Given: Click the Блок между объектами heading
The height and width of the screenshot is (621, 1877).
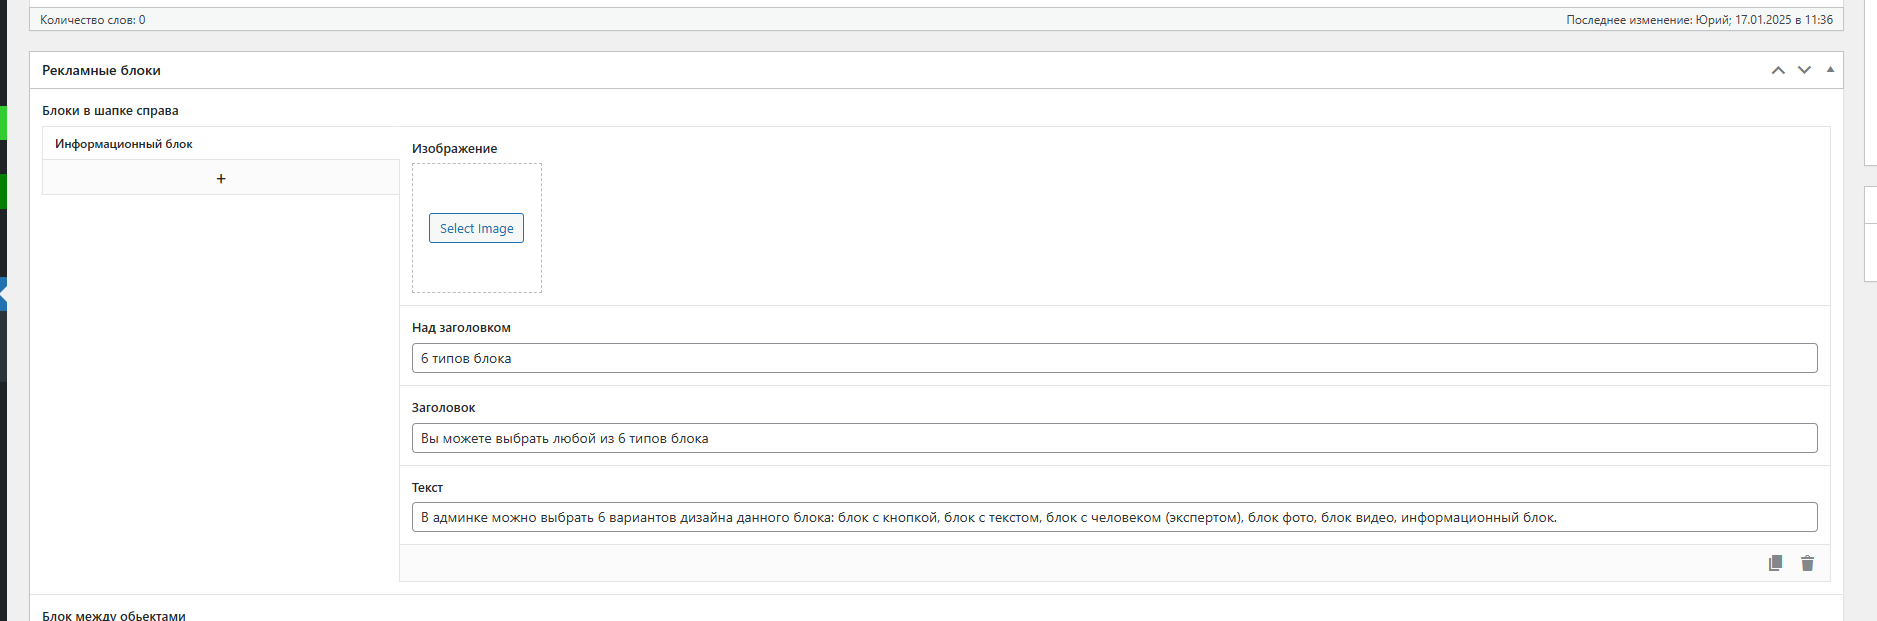Looking at the screenshot, I should [113, 615].
